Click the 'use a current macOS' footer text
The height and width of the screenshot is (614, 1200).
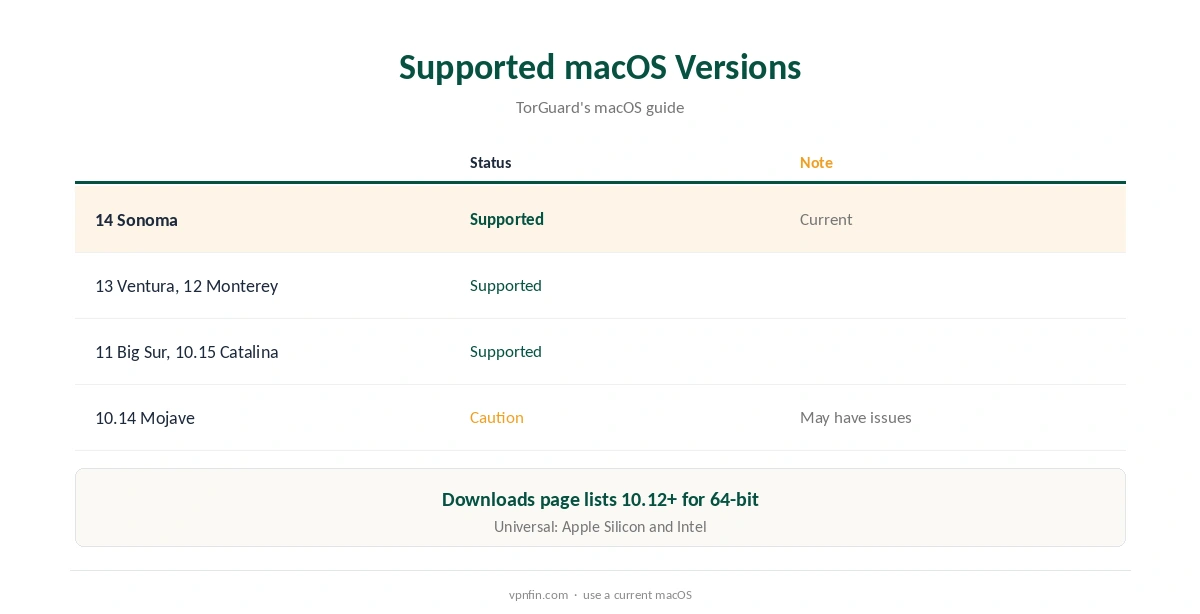637,595
